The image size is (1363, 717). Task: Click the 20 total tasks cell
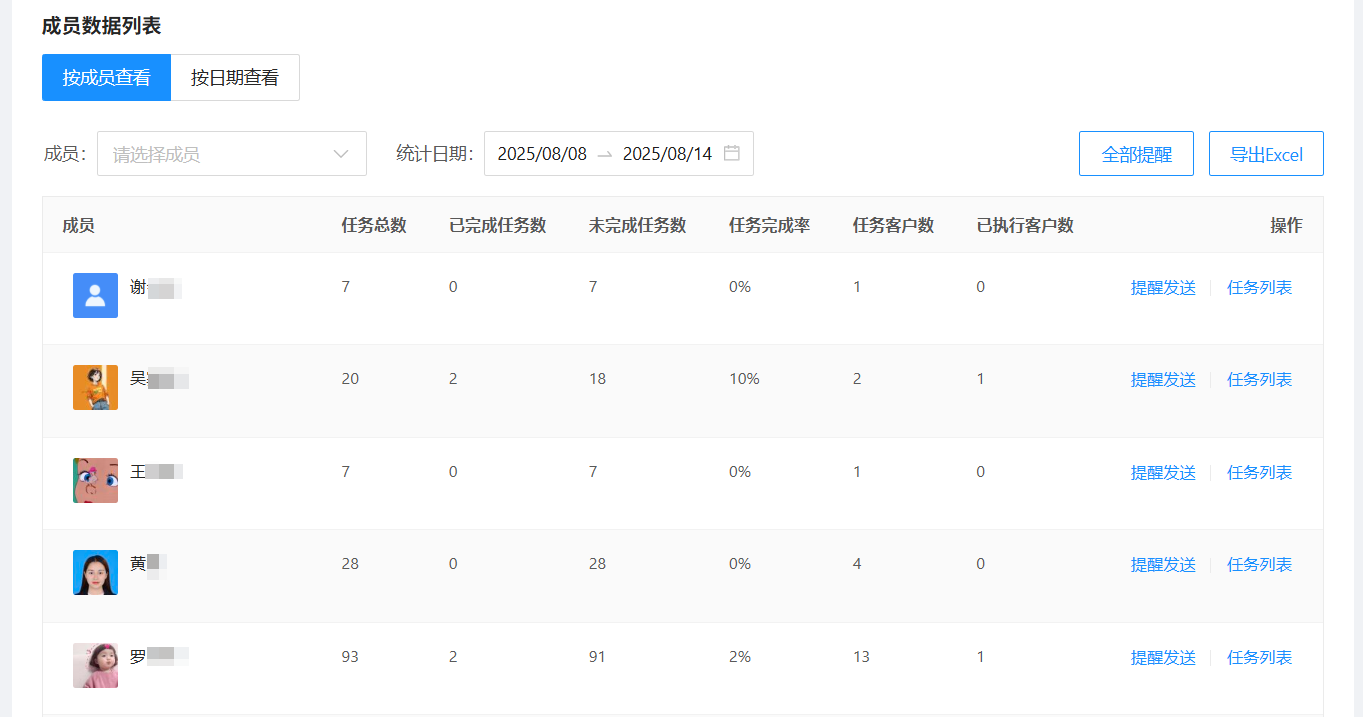(x=350, y=379)
